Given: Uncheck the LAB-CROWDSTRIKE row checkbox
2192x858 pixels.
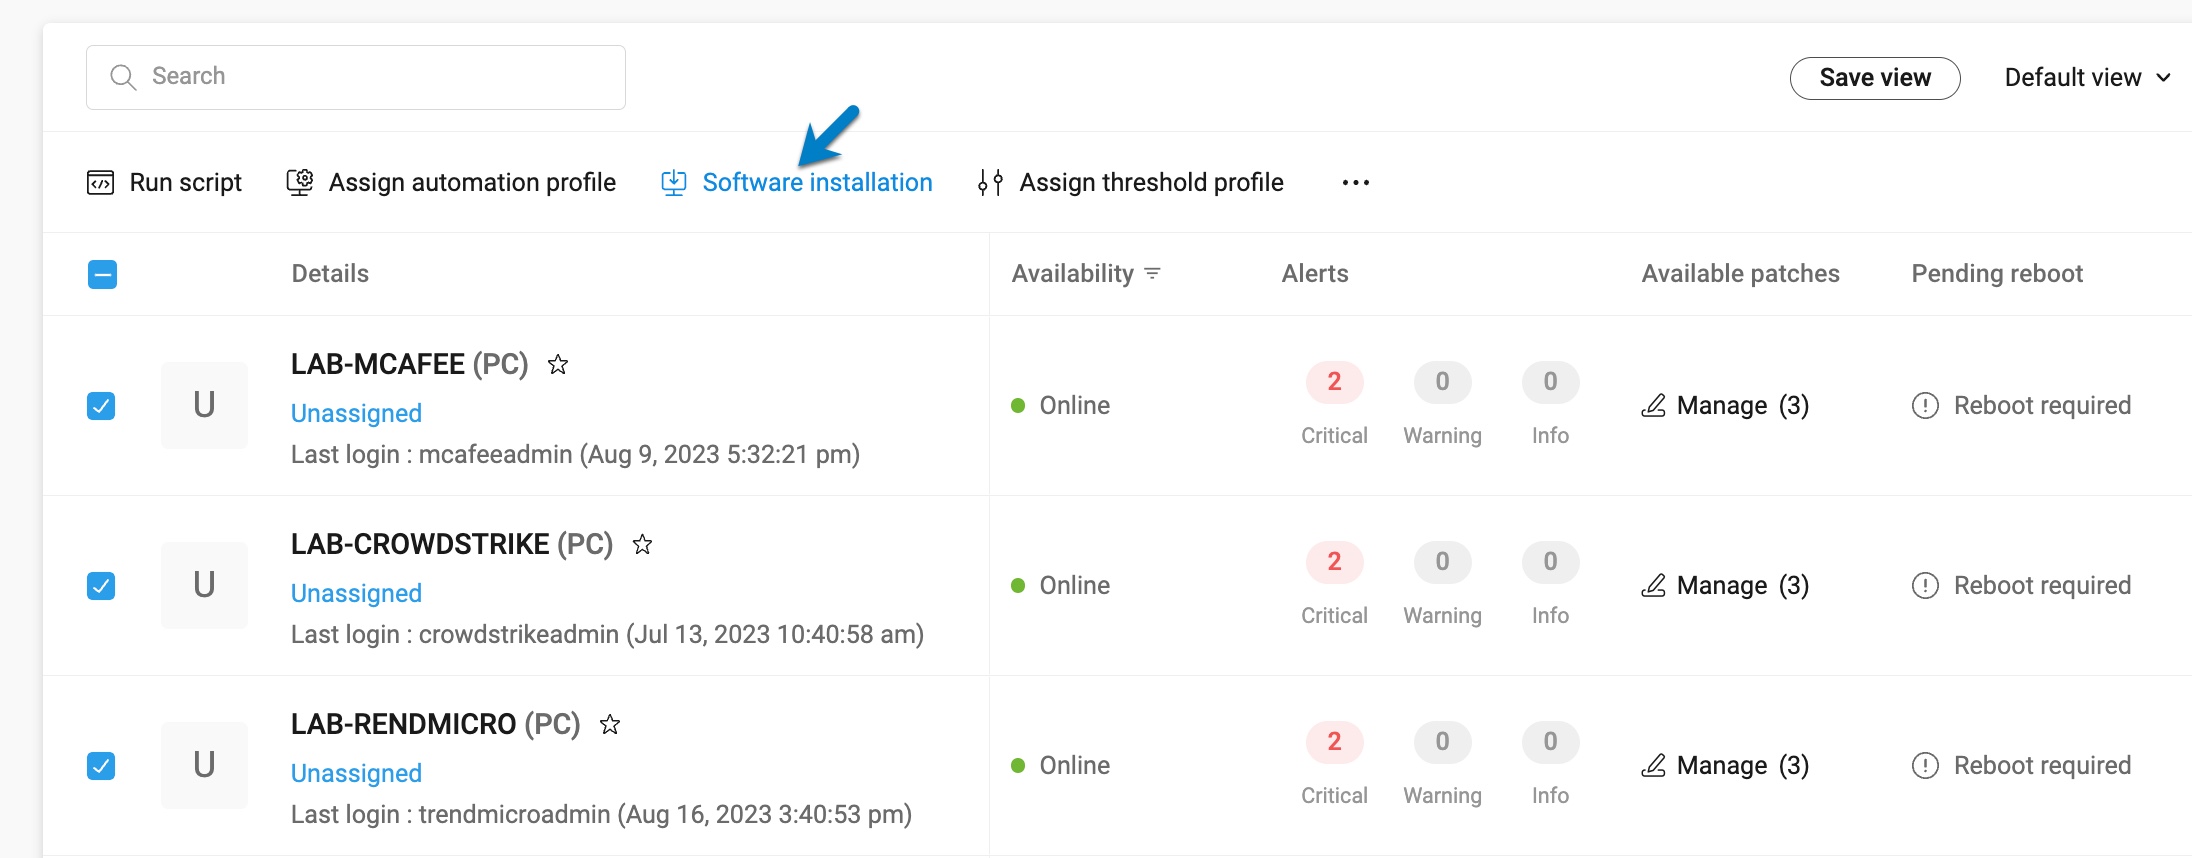Looking at the screenshot, I should click(x=101, y=585).
